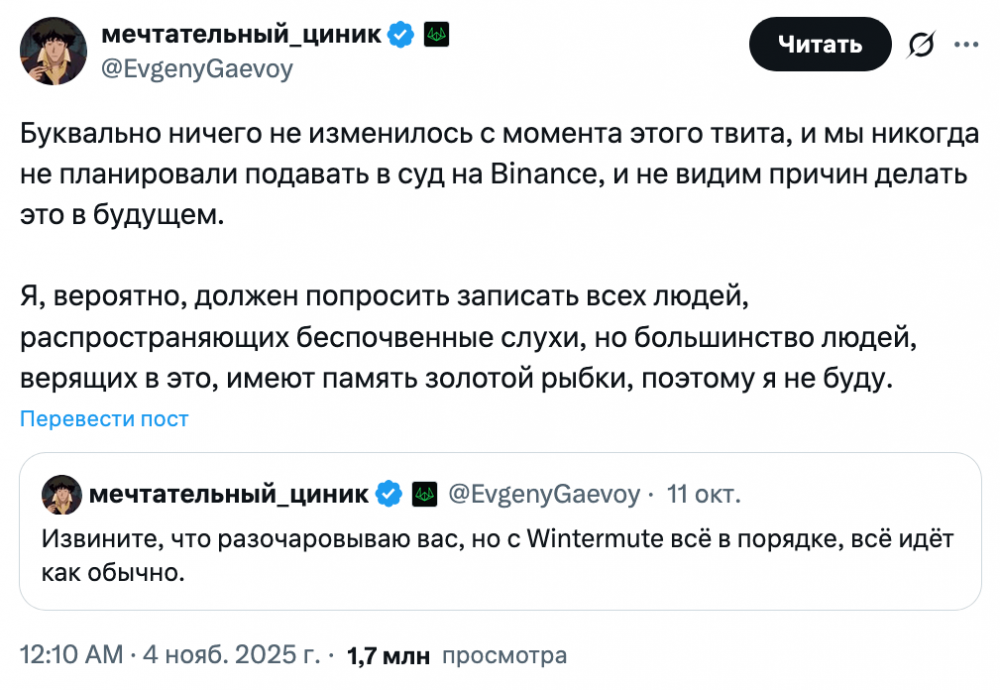The height and width of the screenshot is (690, 1000).
Task: Click the second paragraph about золотой рыбки
Action: (467, 338)
